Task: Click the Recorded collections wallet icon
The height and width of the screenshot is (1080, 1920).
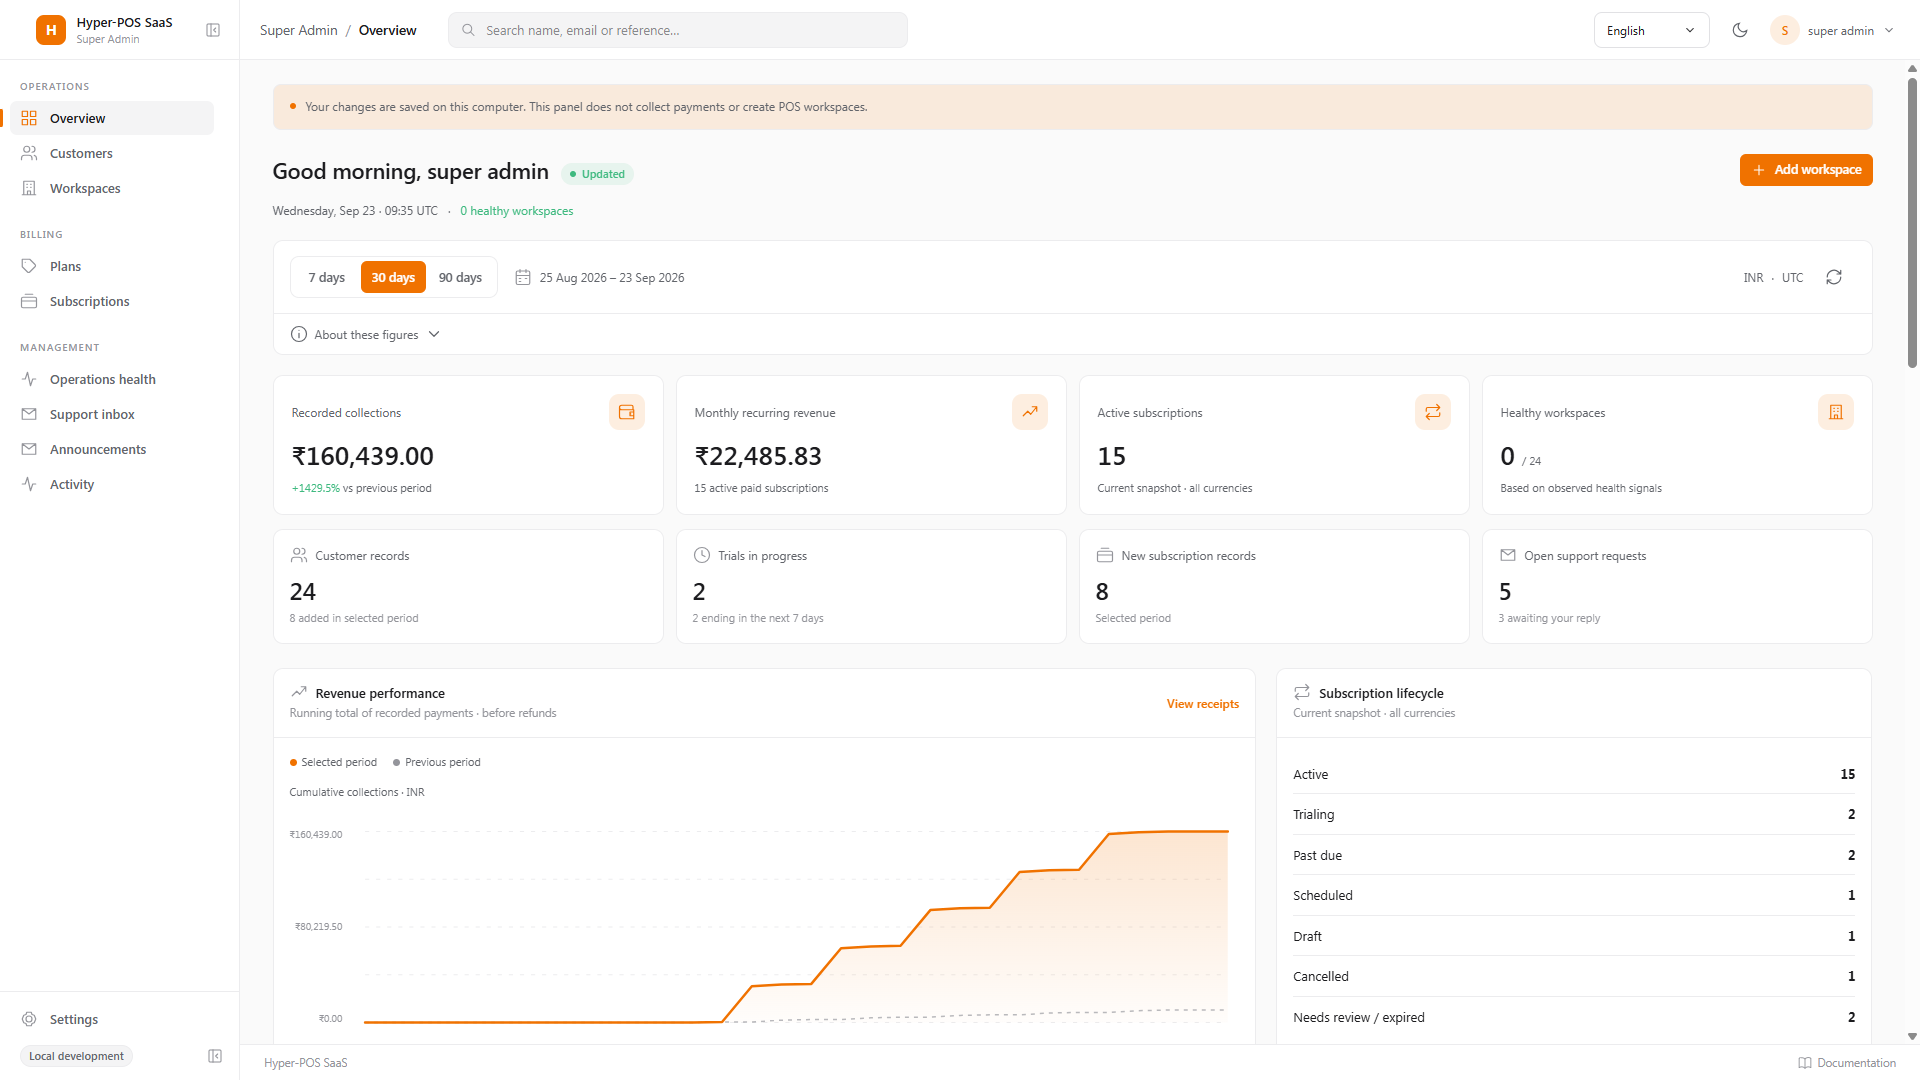Action: (627, 412)
